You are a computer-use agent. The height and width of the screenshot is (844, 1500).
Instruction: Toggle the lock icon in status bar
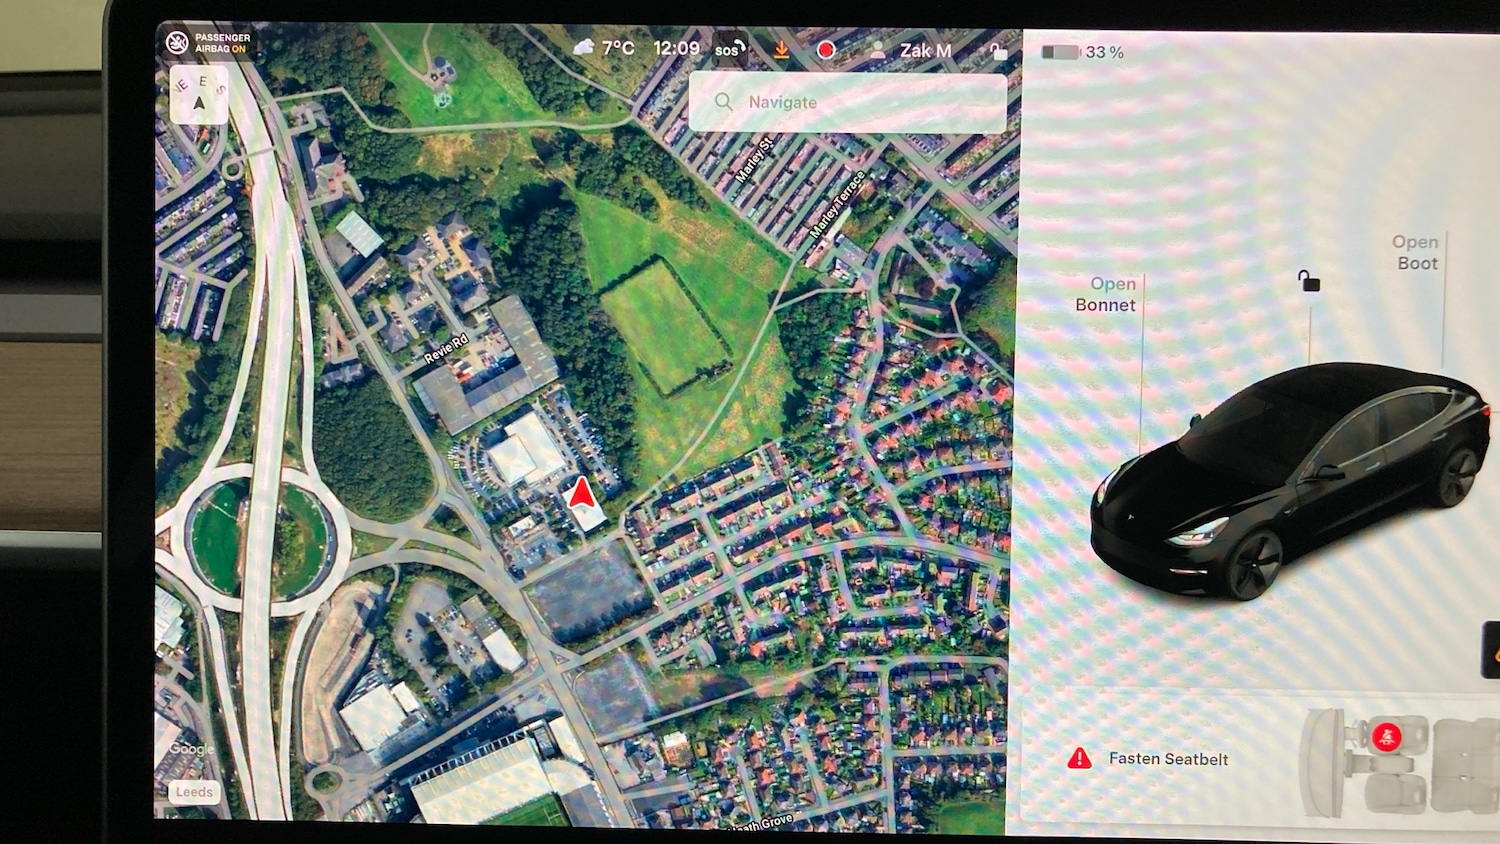coord(997,51)
